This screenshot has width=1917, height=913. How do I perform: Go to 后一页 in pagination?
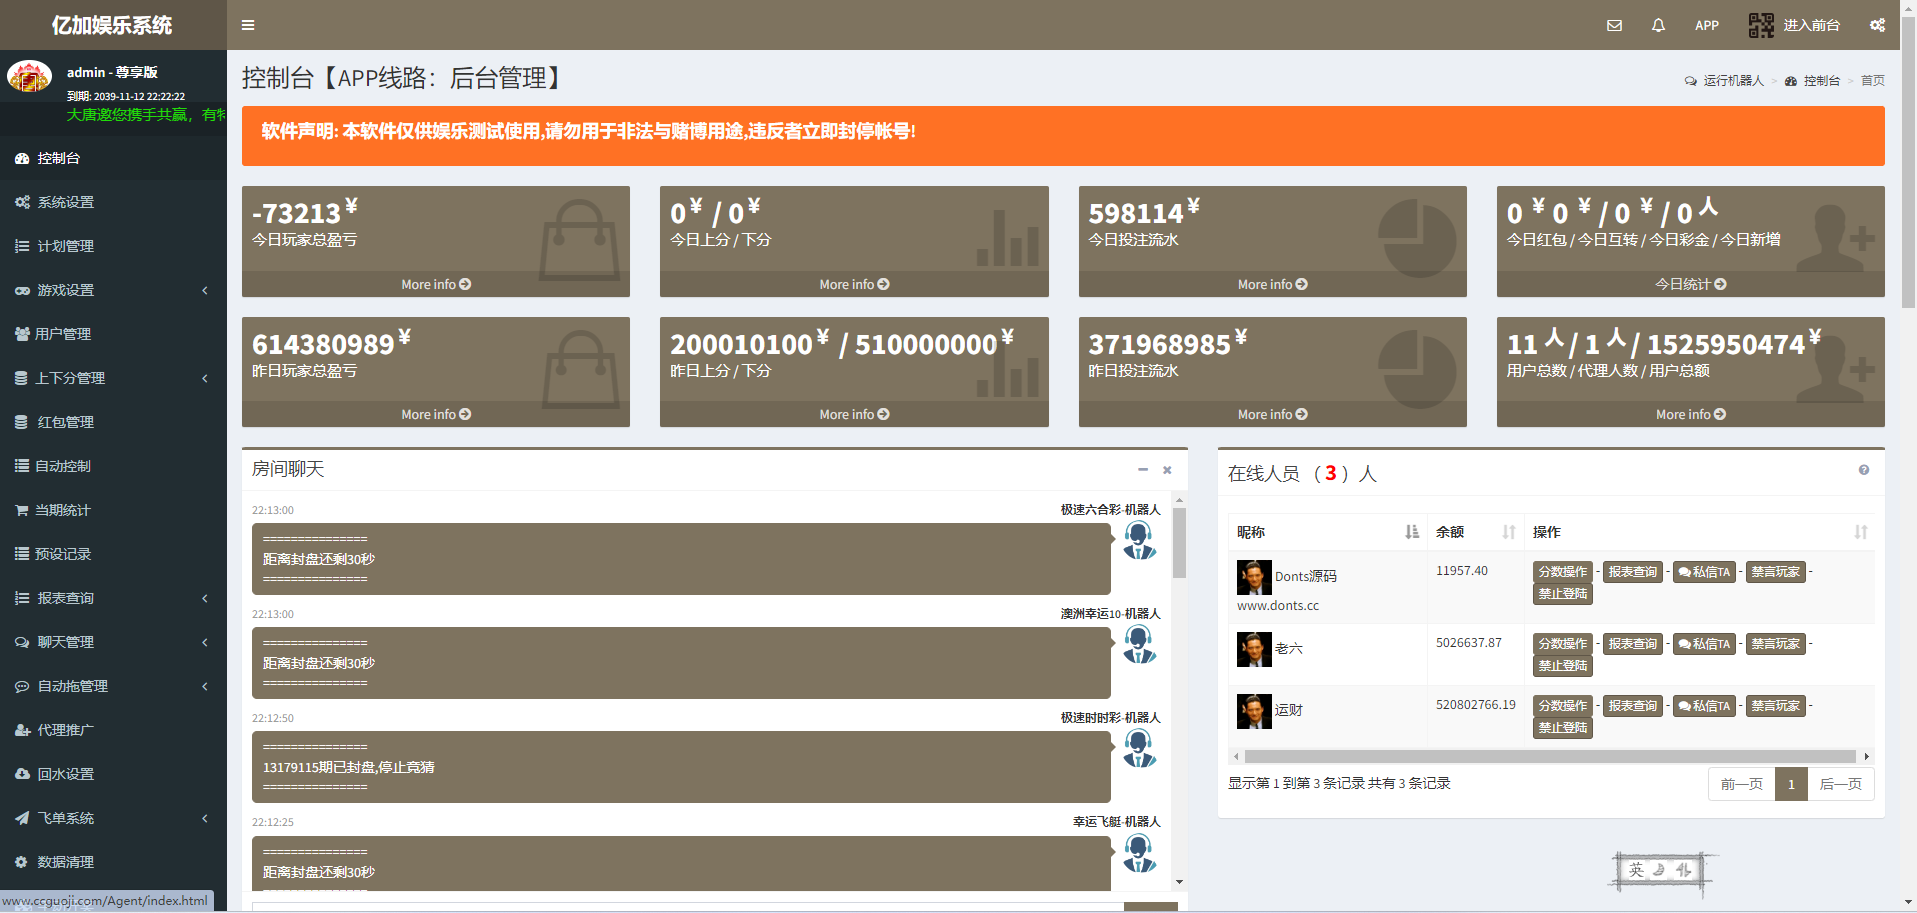(x=1840, y=784)
